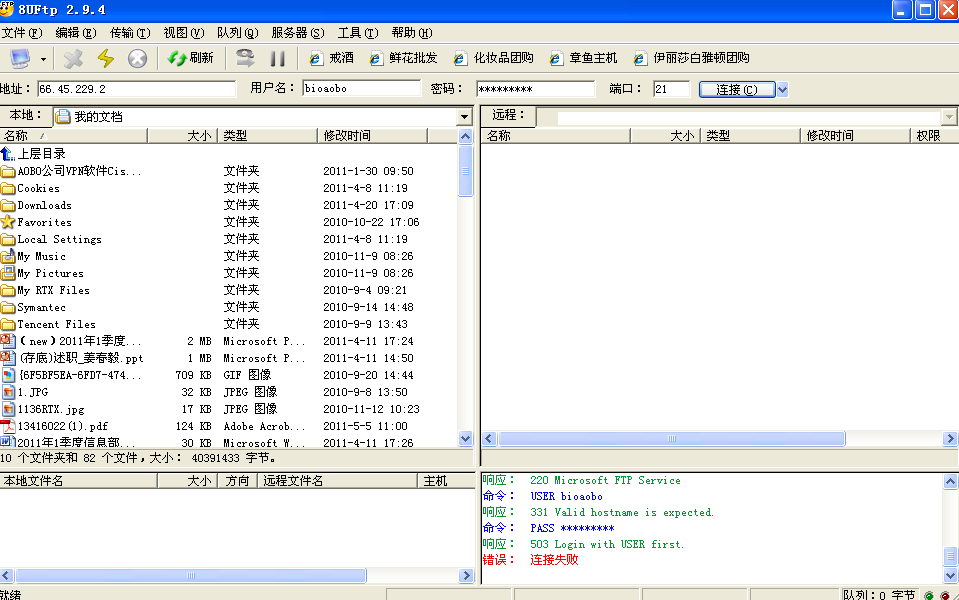Click the 连接(C) connect button
959x600 pixels.
[737, 89]
